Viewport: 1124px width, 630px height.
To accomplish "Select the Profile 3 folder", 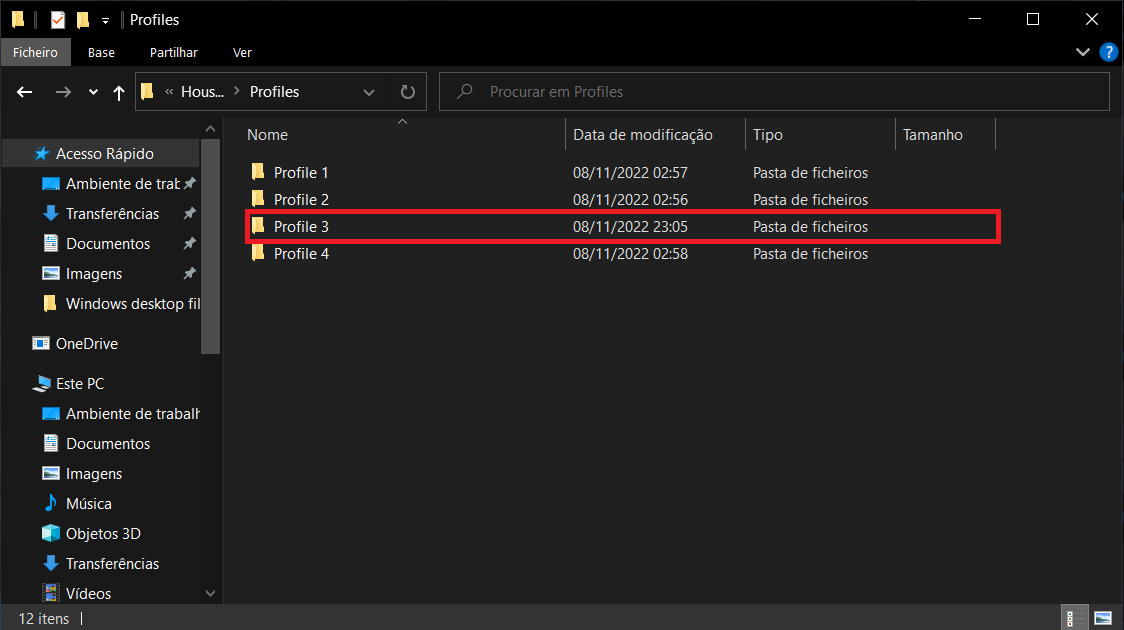I will click(301, 227).
